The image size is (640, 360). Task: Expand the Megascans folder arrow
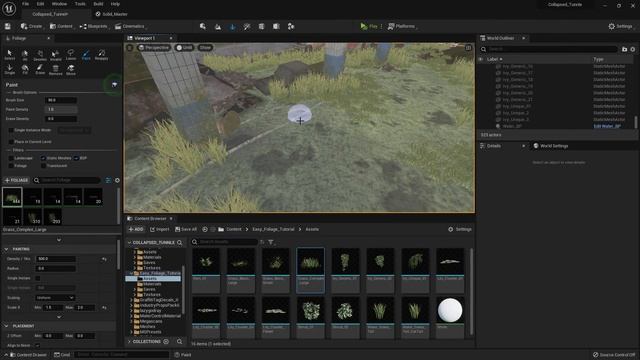(x=131, y=321)
